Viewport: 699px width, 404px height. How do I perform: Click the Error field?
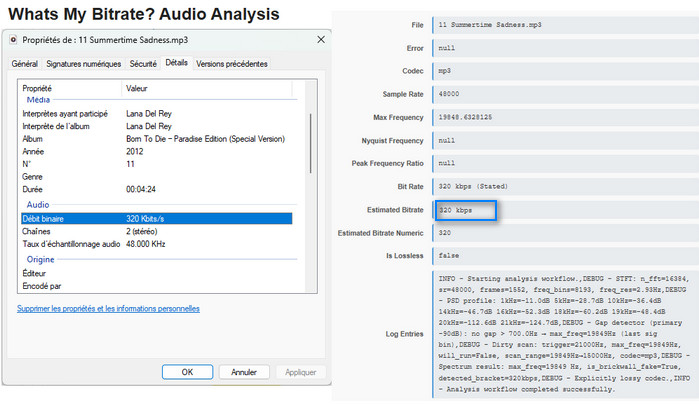[x=565, y=48]
